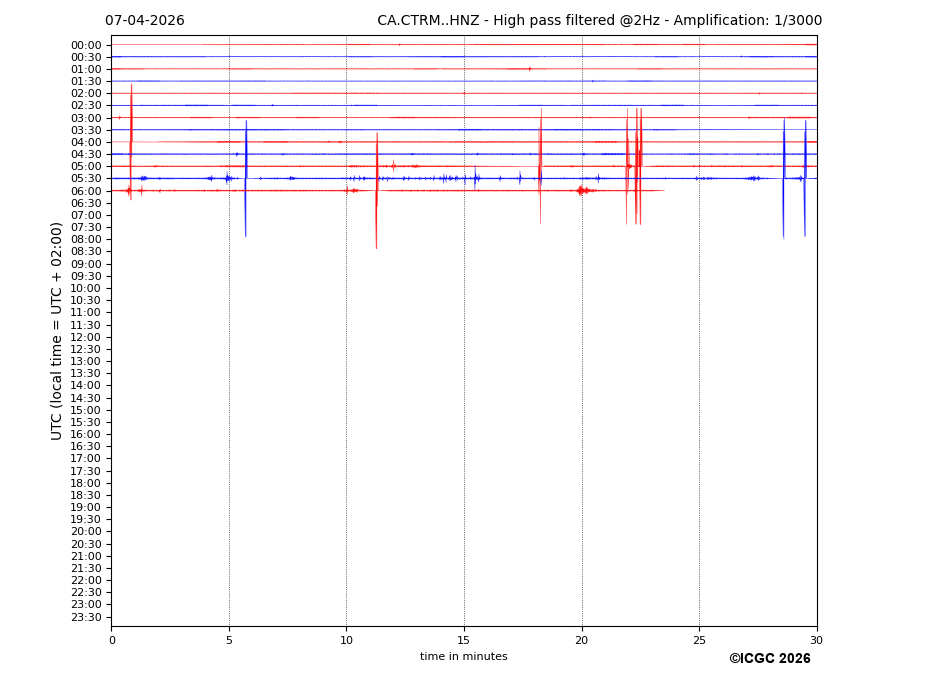Click the x-axis tick label 25
Image resolution: width=927 pixels, height=696 pixels.
(699, 640)
